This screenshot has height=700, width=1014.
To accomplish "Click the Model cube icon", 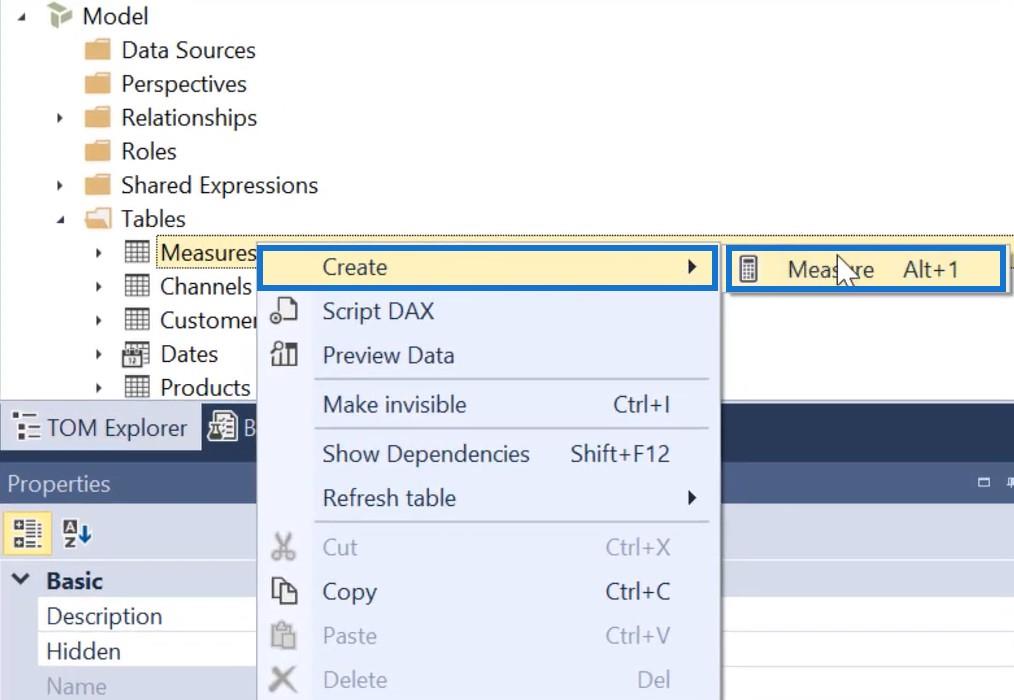I will tap(59, 16).
